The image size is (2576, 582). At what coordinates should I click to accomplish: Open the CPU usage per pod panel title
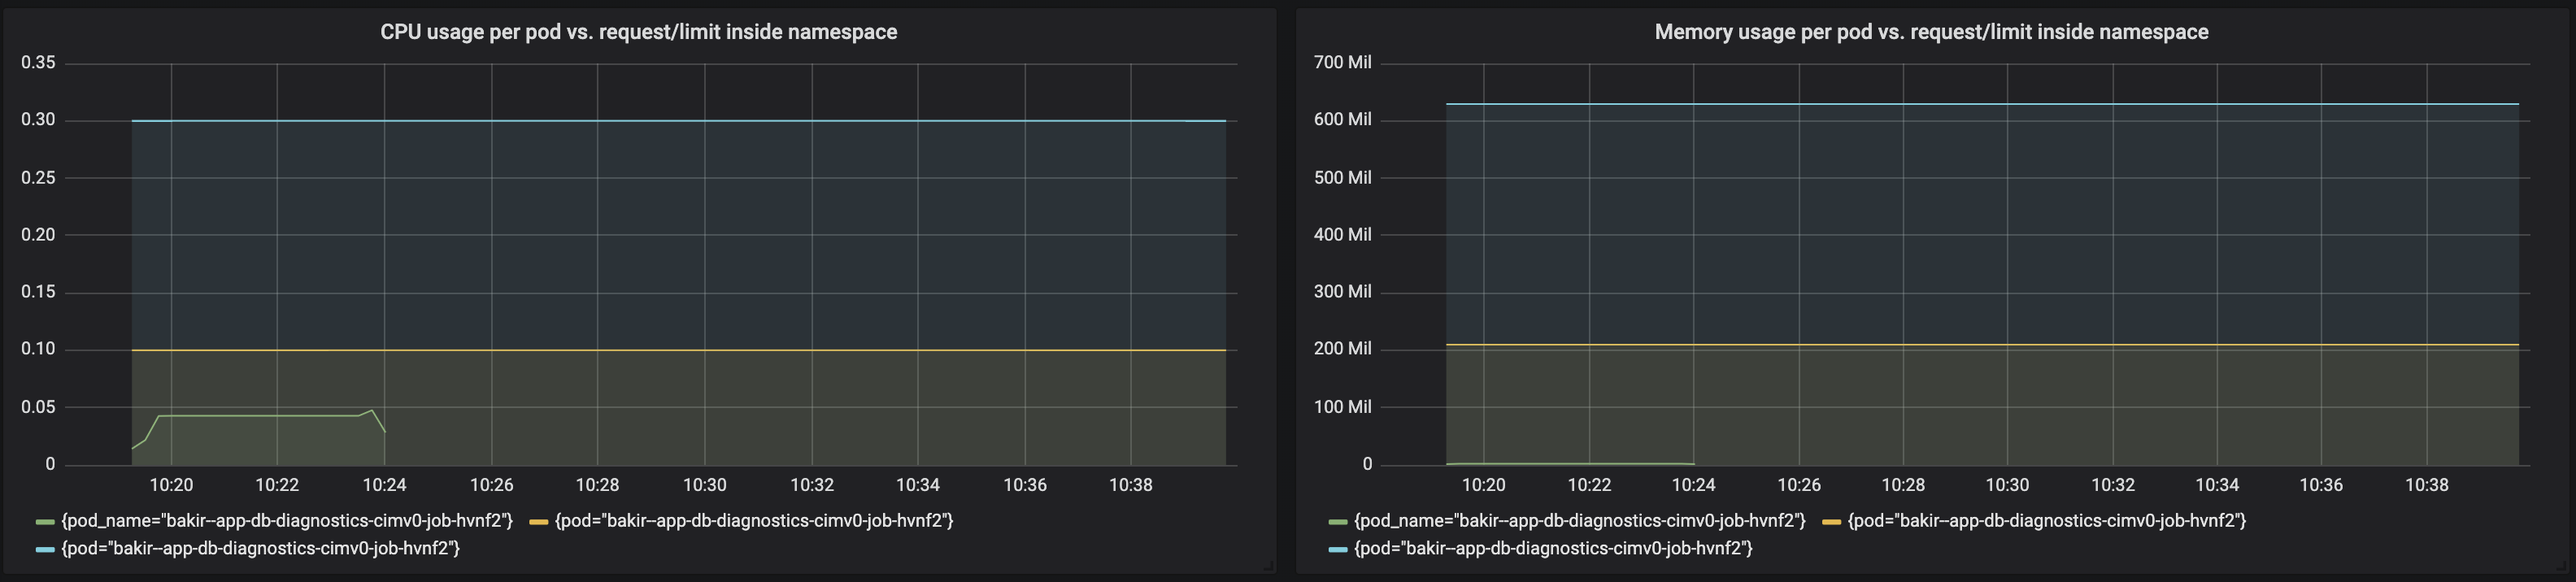point(638,32)
